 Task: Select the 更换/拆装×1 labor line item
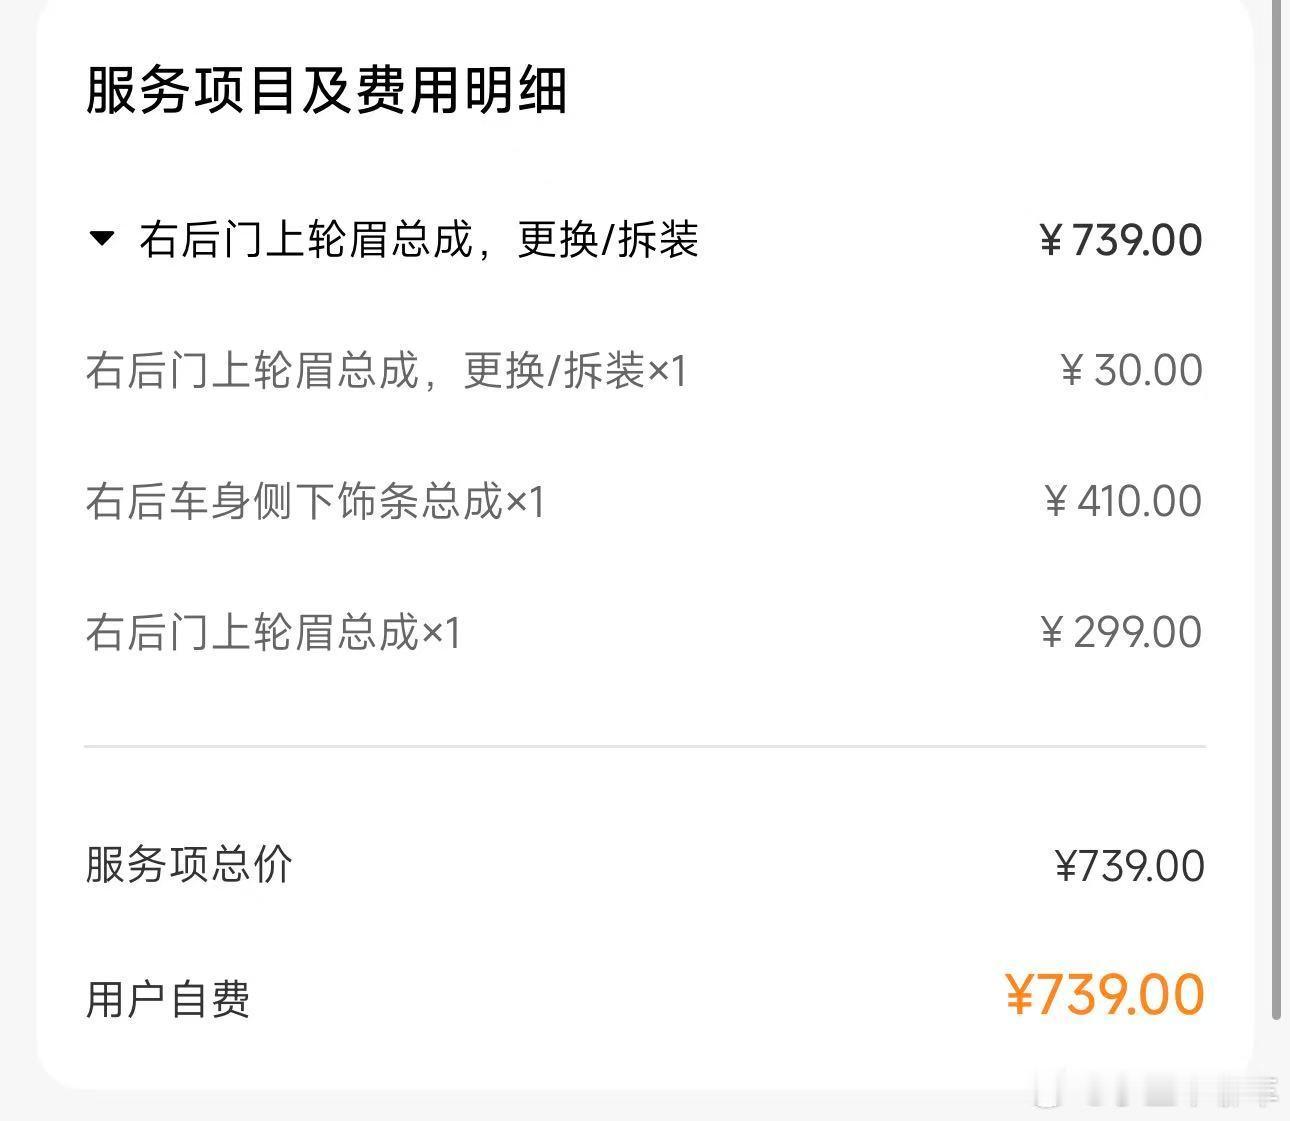pos(386,371)
